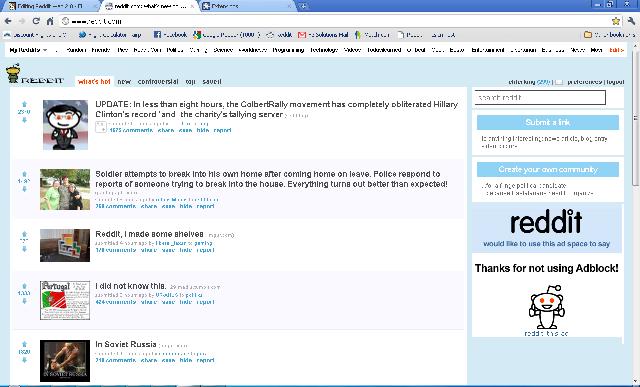This screenshot has height=387, width=640.
Task: Open the Google Reader bookmark
Action: tap(227, 35)
